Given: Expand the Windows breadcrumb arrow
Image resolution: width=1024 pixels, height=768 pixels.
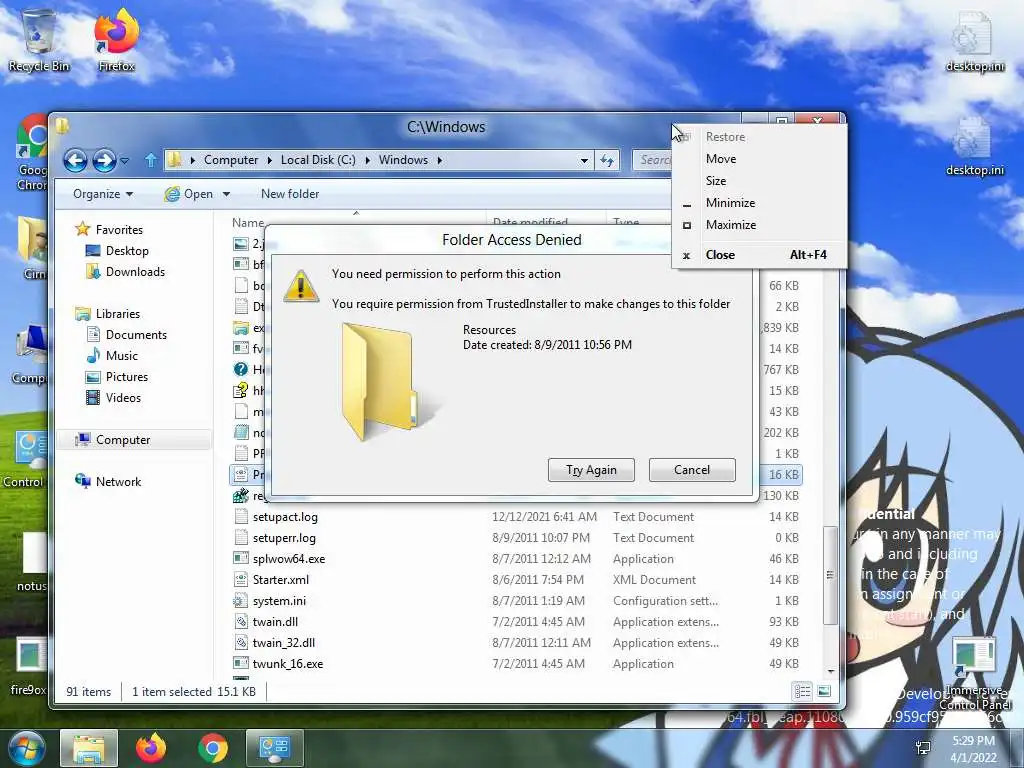Looking at the screenshot, I should coord(440,160).
